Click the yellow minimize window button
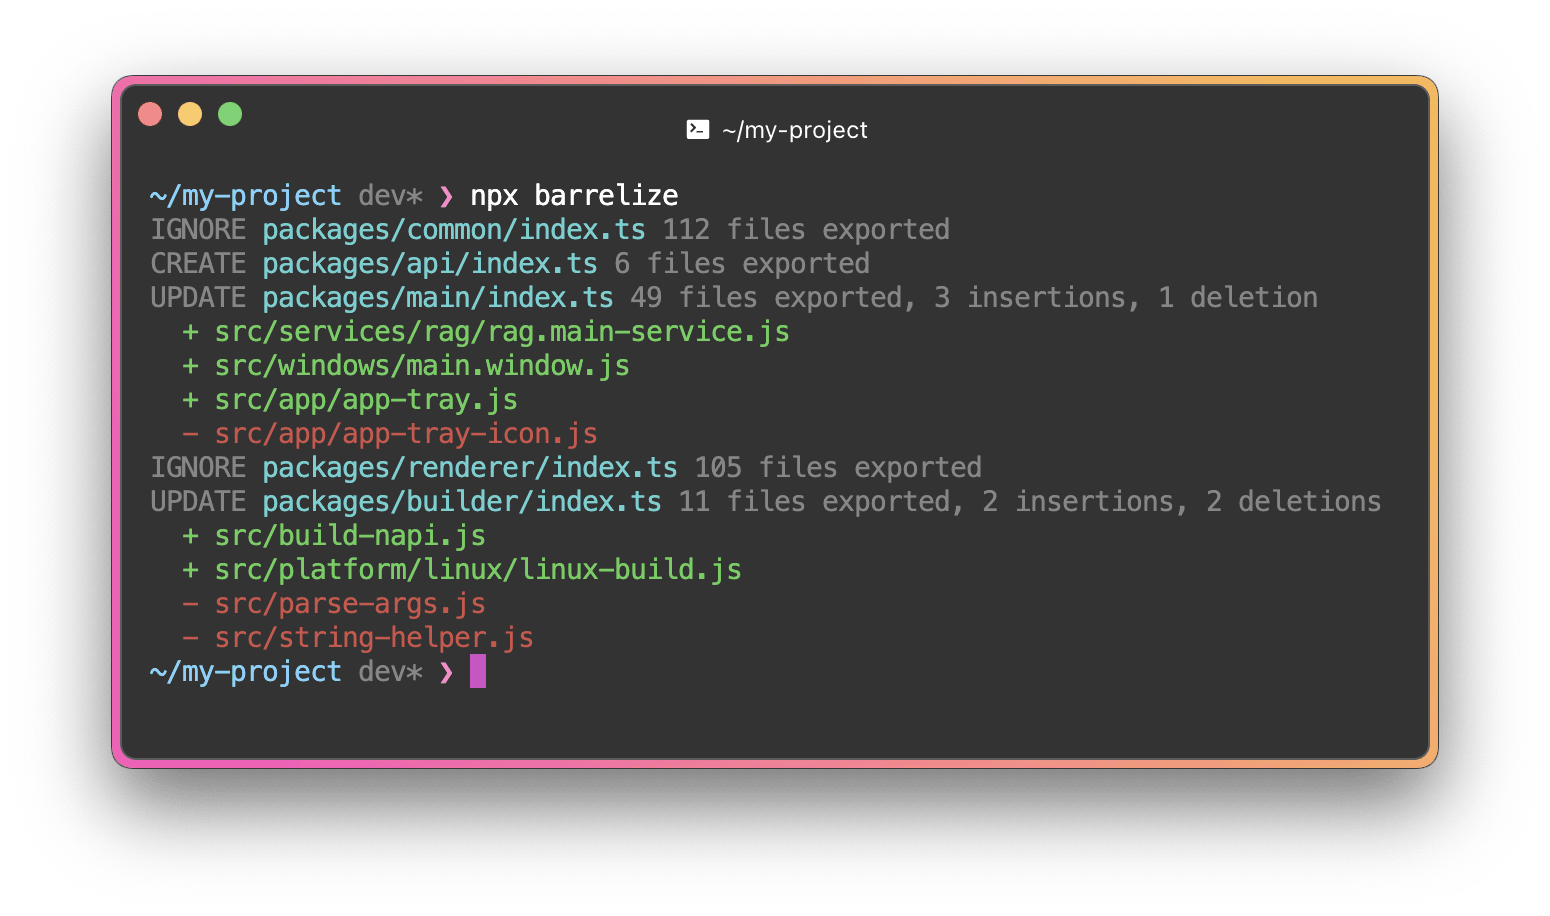This screenshot has width=1550, height=916. pos(190,114)
